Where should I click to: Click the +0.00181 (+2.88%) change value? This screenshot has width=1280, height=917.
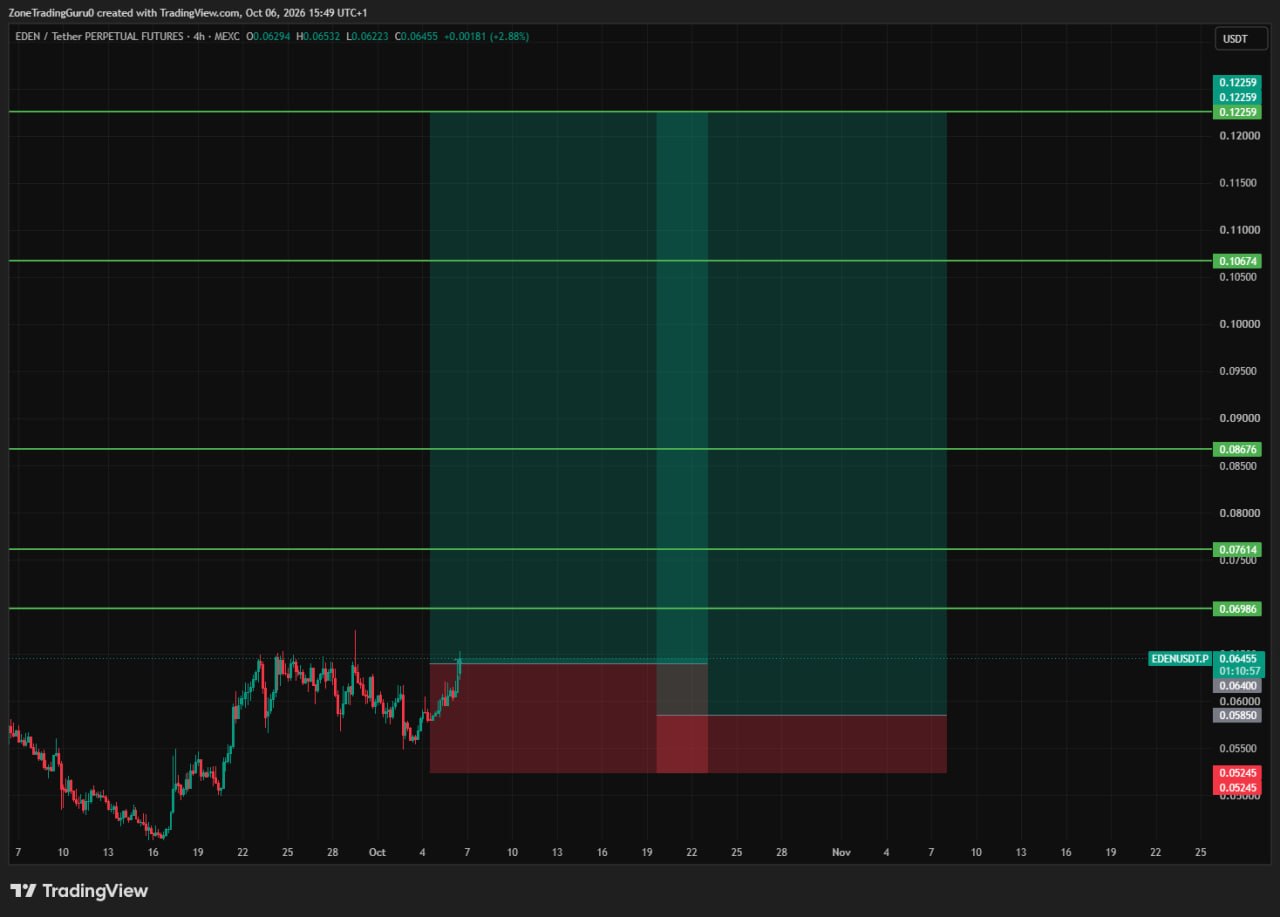click(489, 36)
